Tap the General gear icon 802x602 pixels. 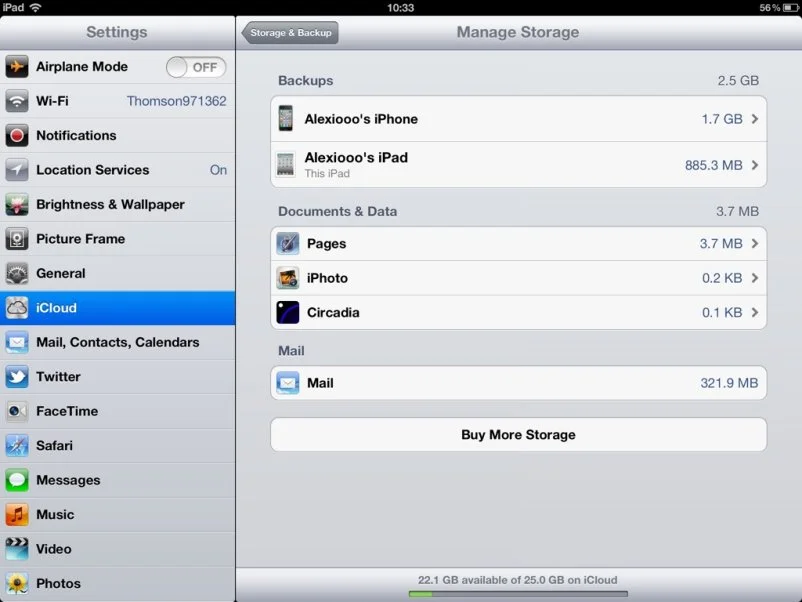17,273
